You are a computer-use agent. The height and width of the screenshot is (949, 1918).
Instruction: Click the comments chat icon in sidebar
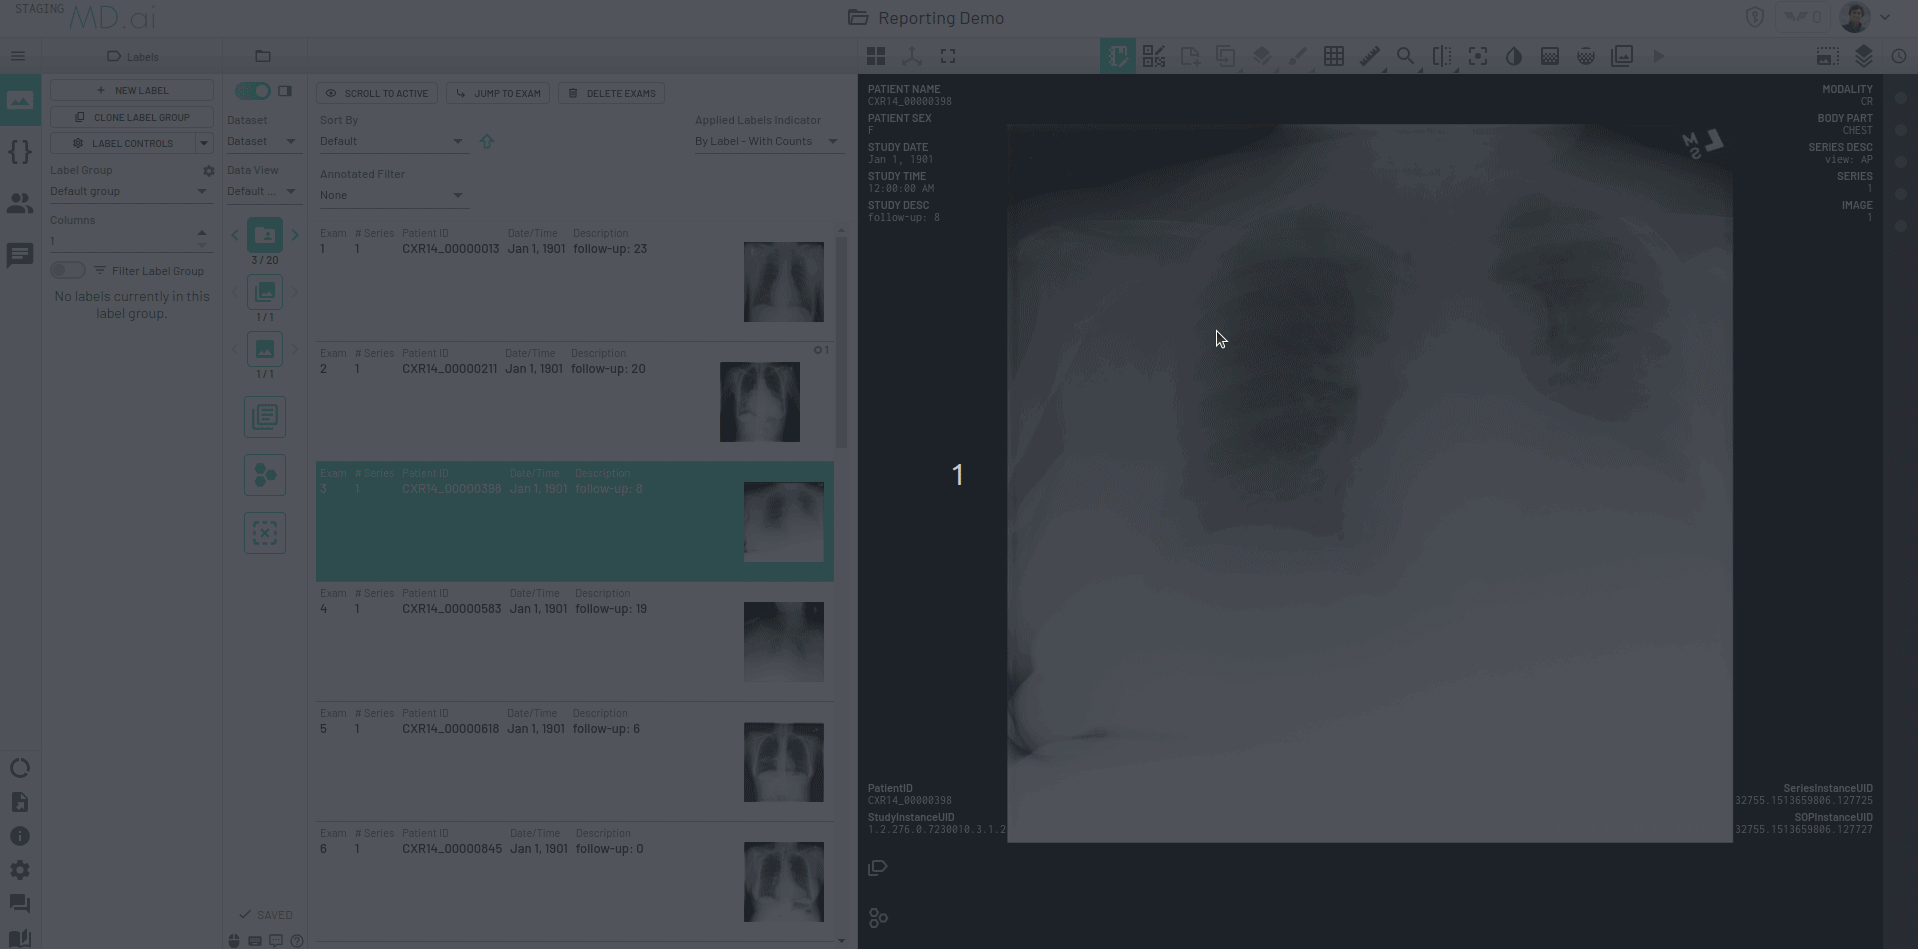pos(19,256)
